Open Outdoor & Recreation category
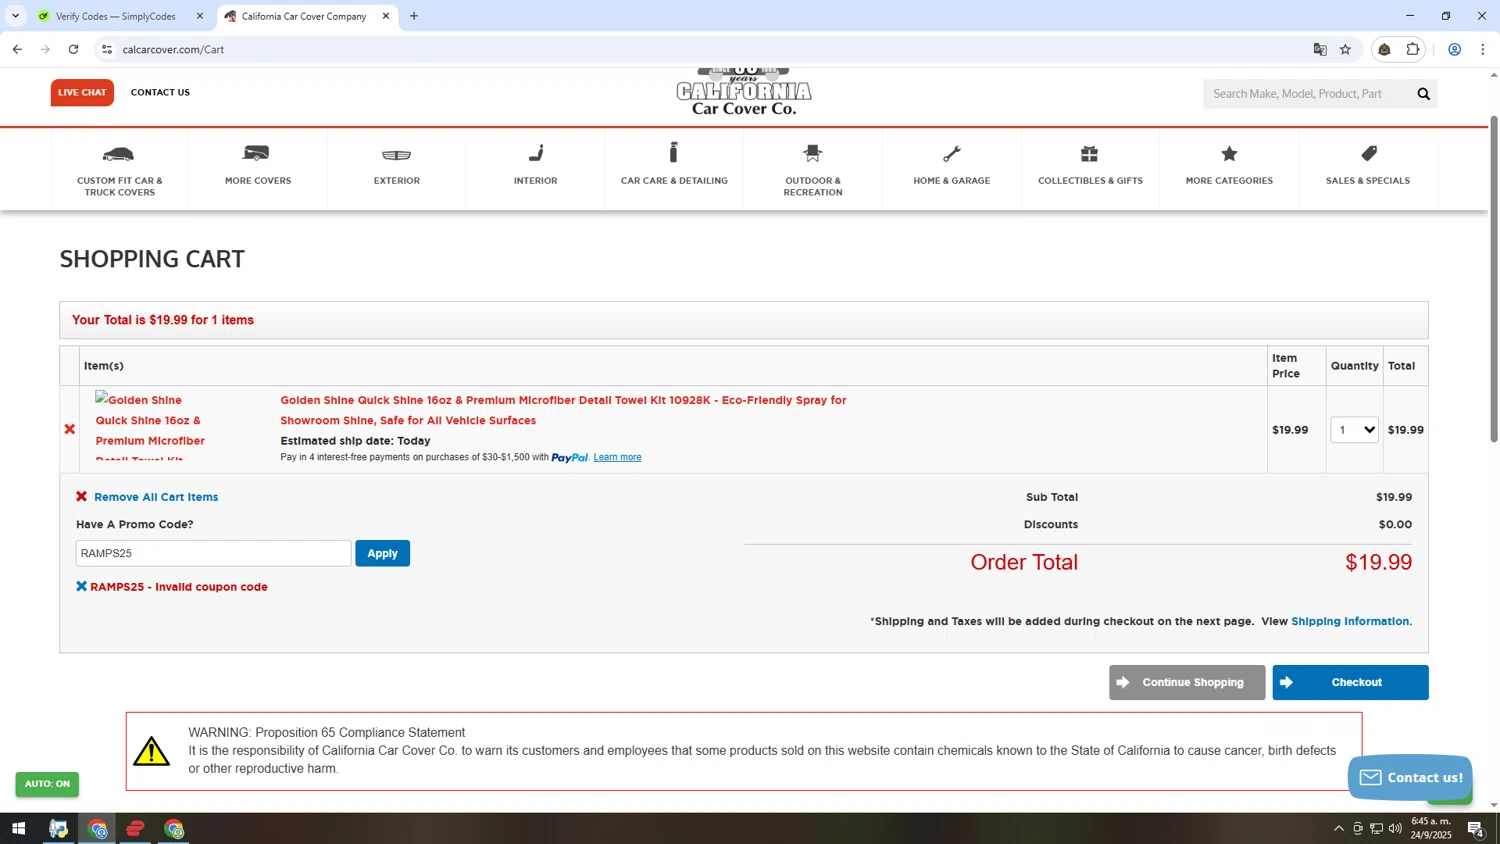Screen dimensions: 1500x844 [x=813, y=169]
